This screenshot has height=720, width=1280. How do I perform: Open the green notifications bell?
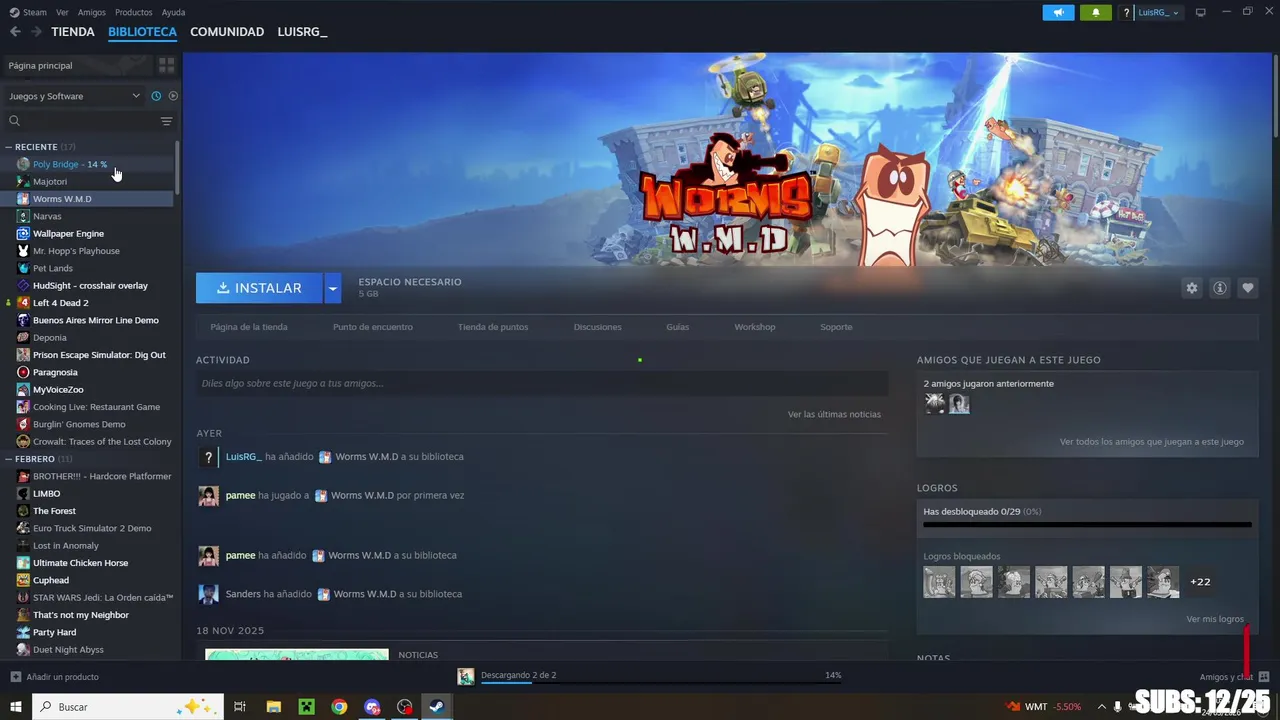tap(1095, 12)
